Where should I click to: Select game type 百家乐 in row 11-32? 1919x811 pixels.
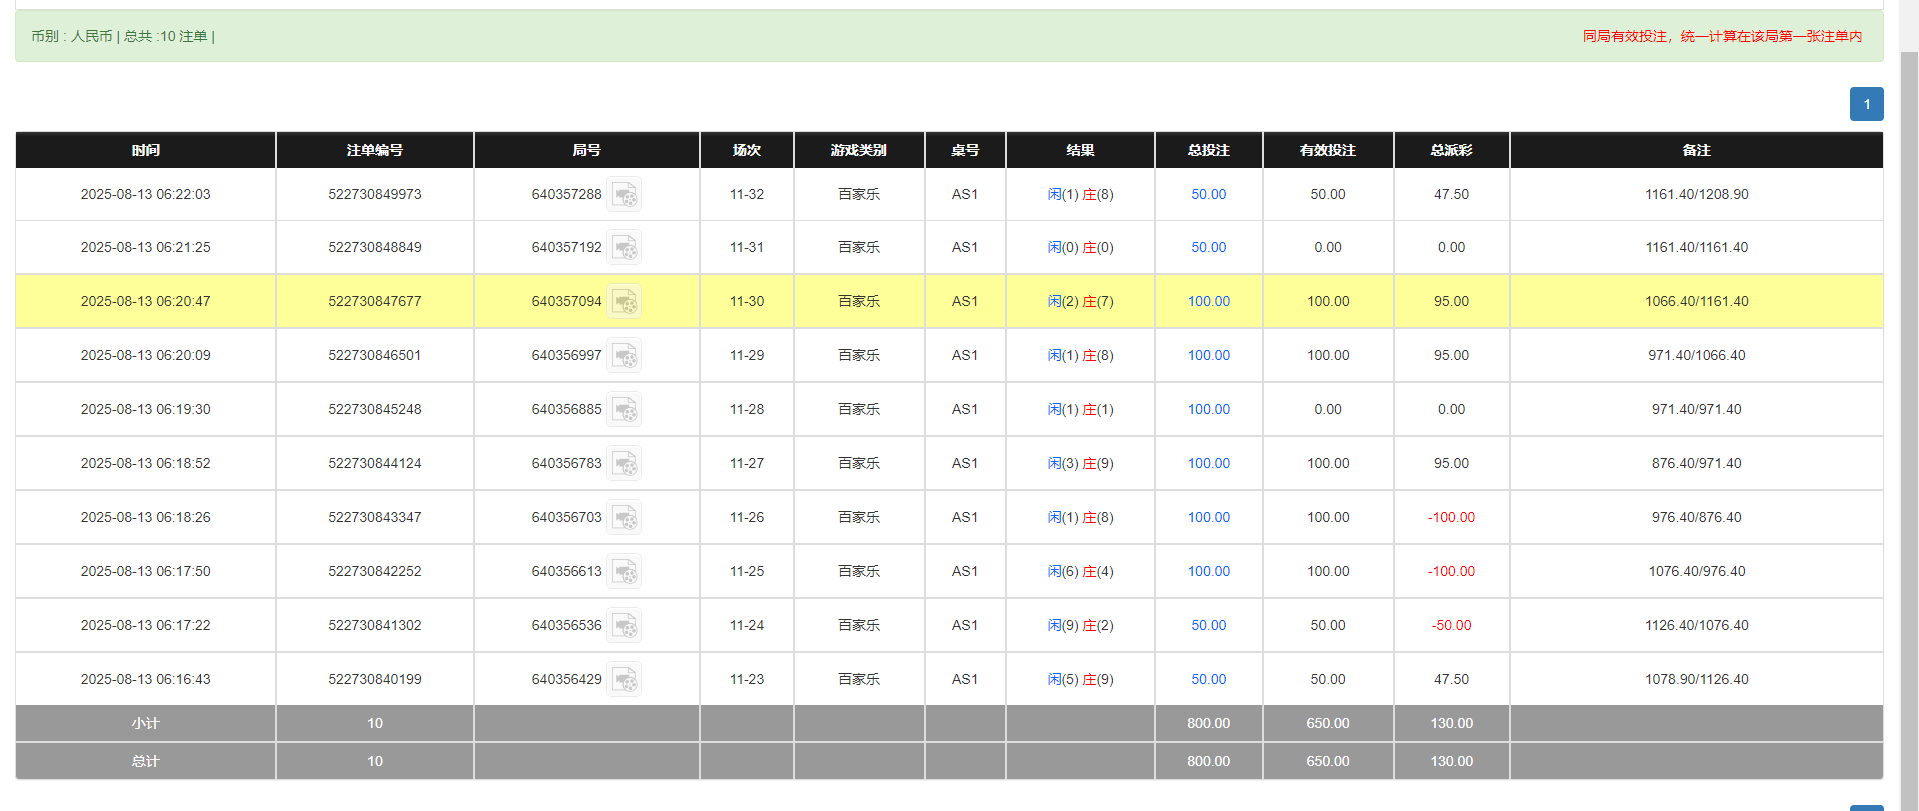pyautogui.click(x=859, y=194)
